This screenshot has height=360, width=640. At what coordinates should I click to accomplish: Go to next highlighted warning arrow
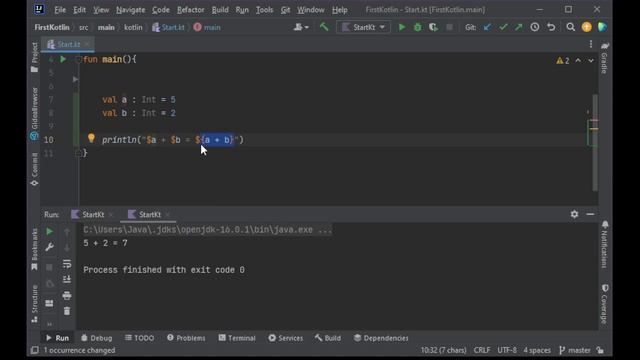tap(591, 60)
